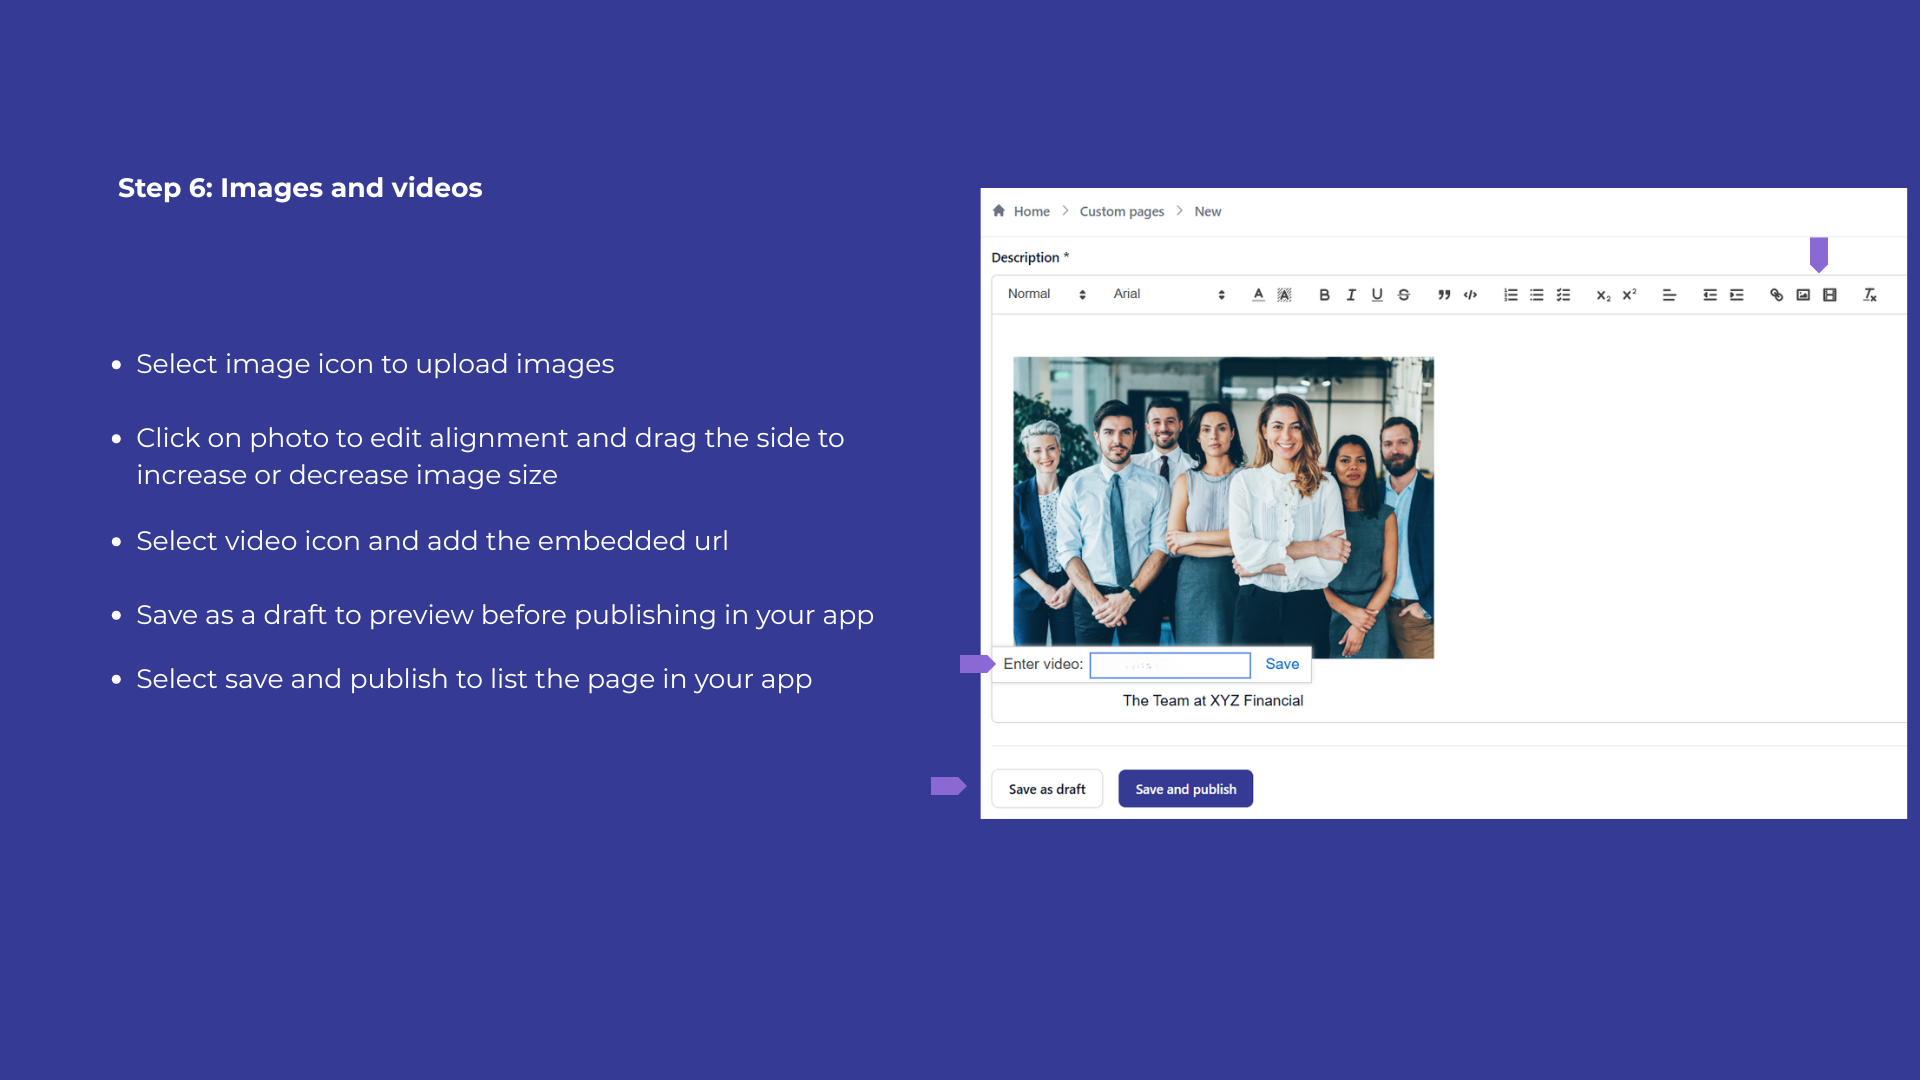Click the Save and publish button

coord(1185,789)
